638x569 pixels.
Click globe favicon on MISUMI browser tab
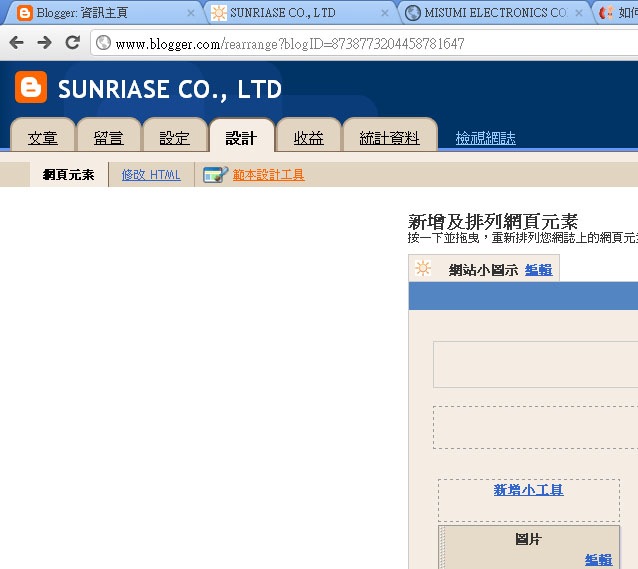[x=413, y=13]
